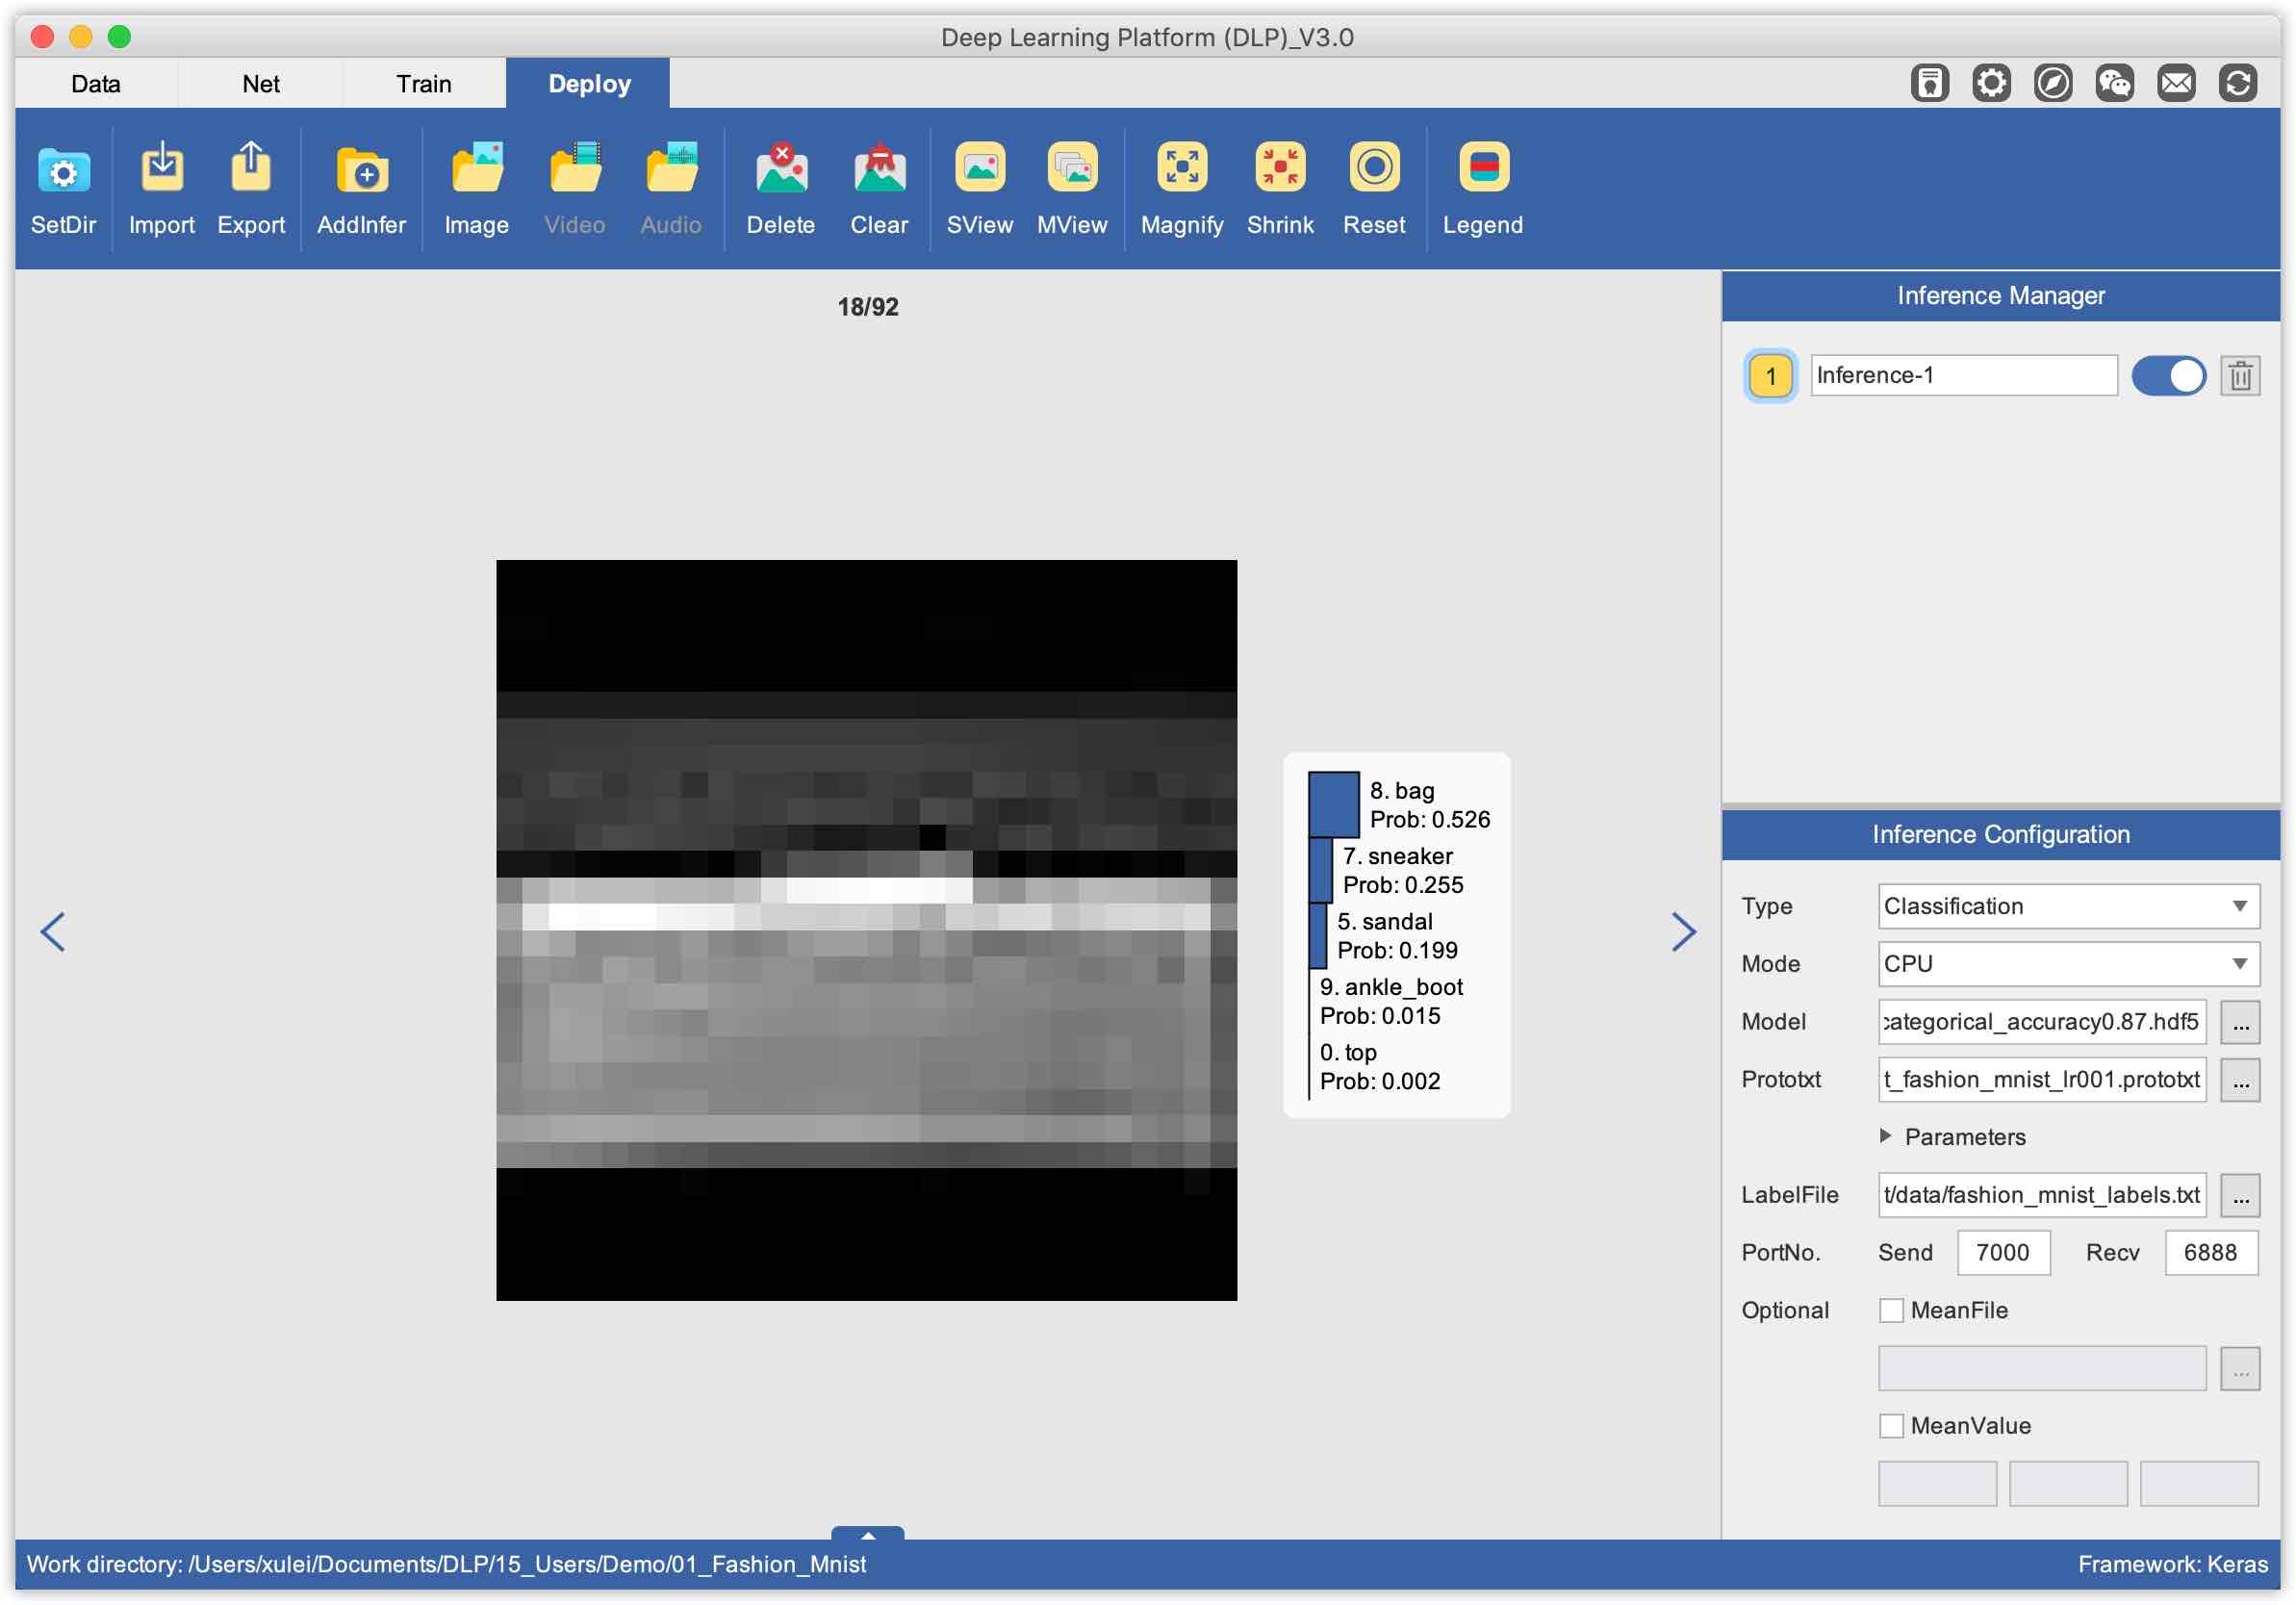Enable the MeanFile checkbox

coord(1891,1310)
